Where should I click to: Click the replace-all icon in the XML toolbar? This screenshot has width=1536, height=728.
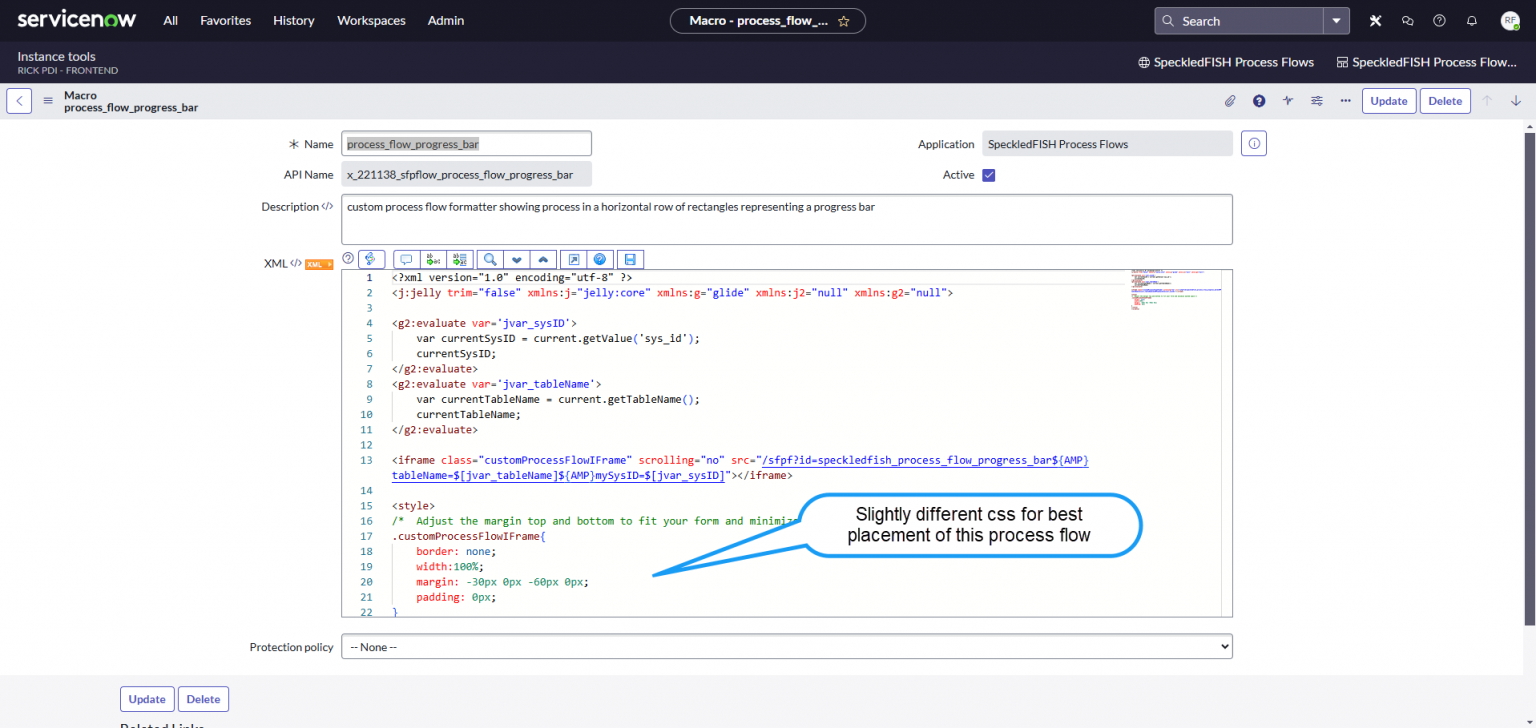(x=459, y=259)
